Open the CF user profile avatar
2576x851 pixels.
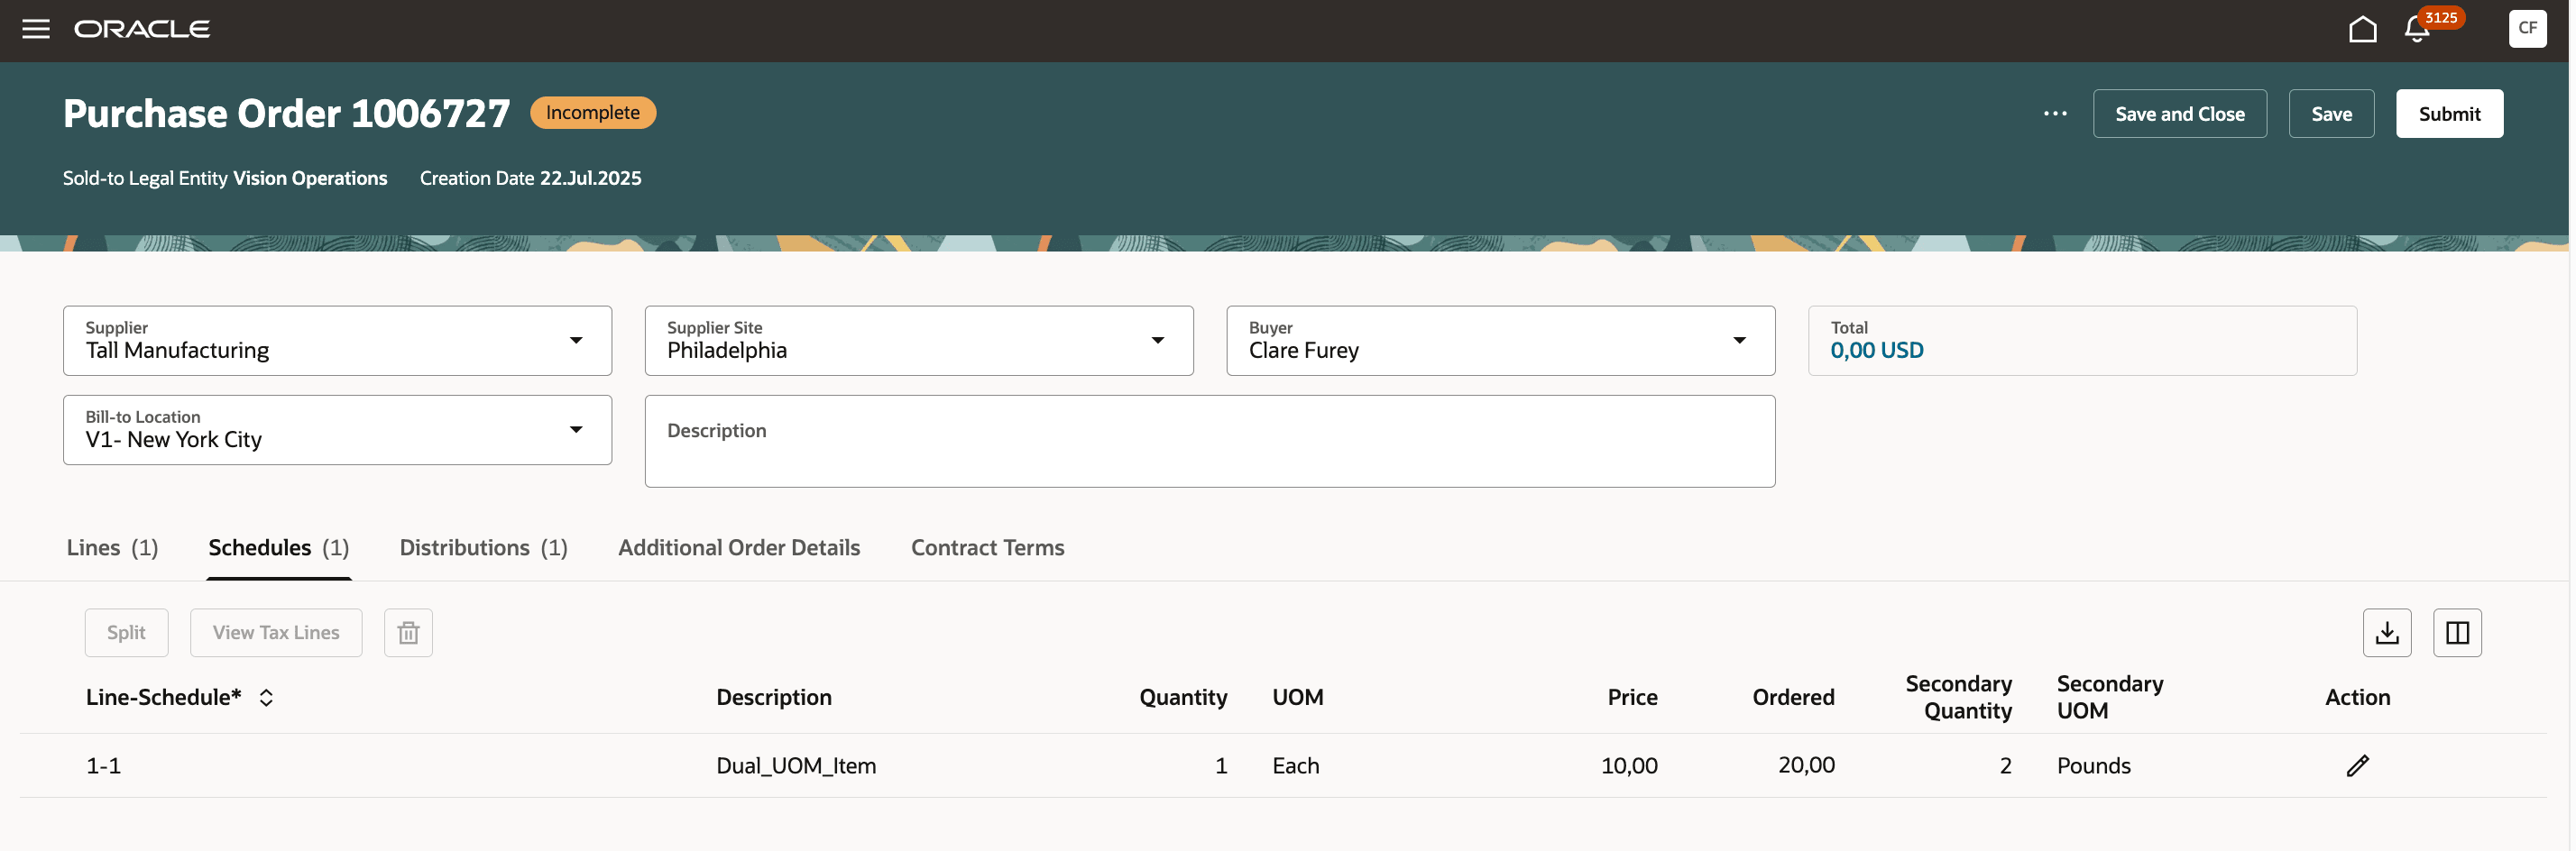(x=2527, y=29)
